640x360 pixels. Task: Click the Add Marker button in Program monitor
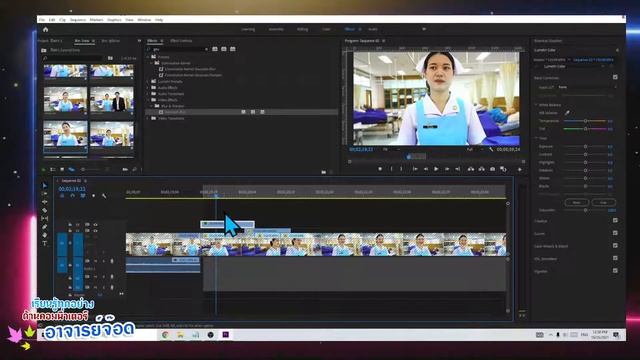point(380,169)
